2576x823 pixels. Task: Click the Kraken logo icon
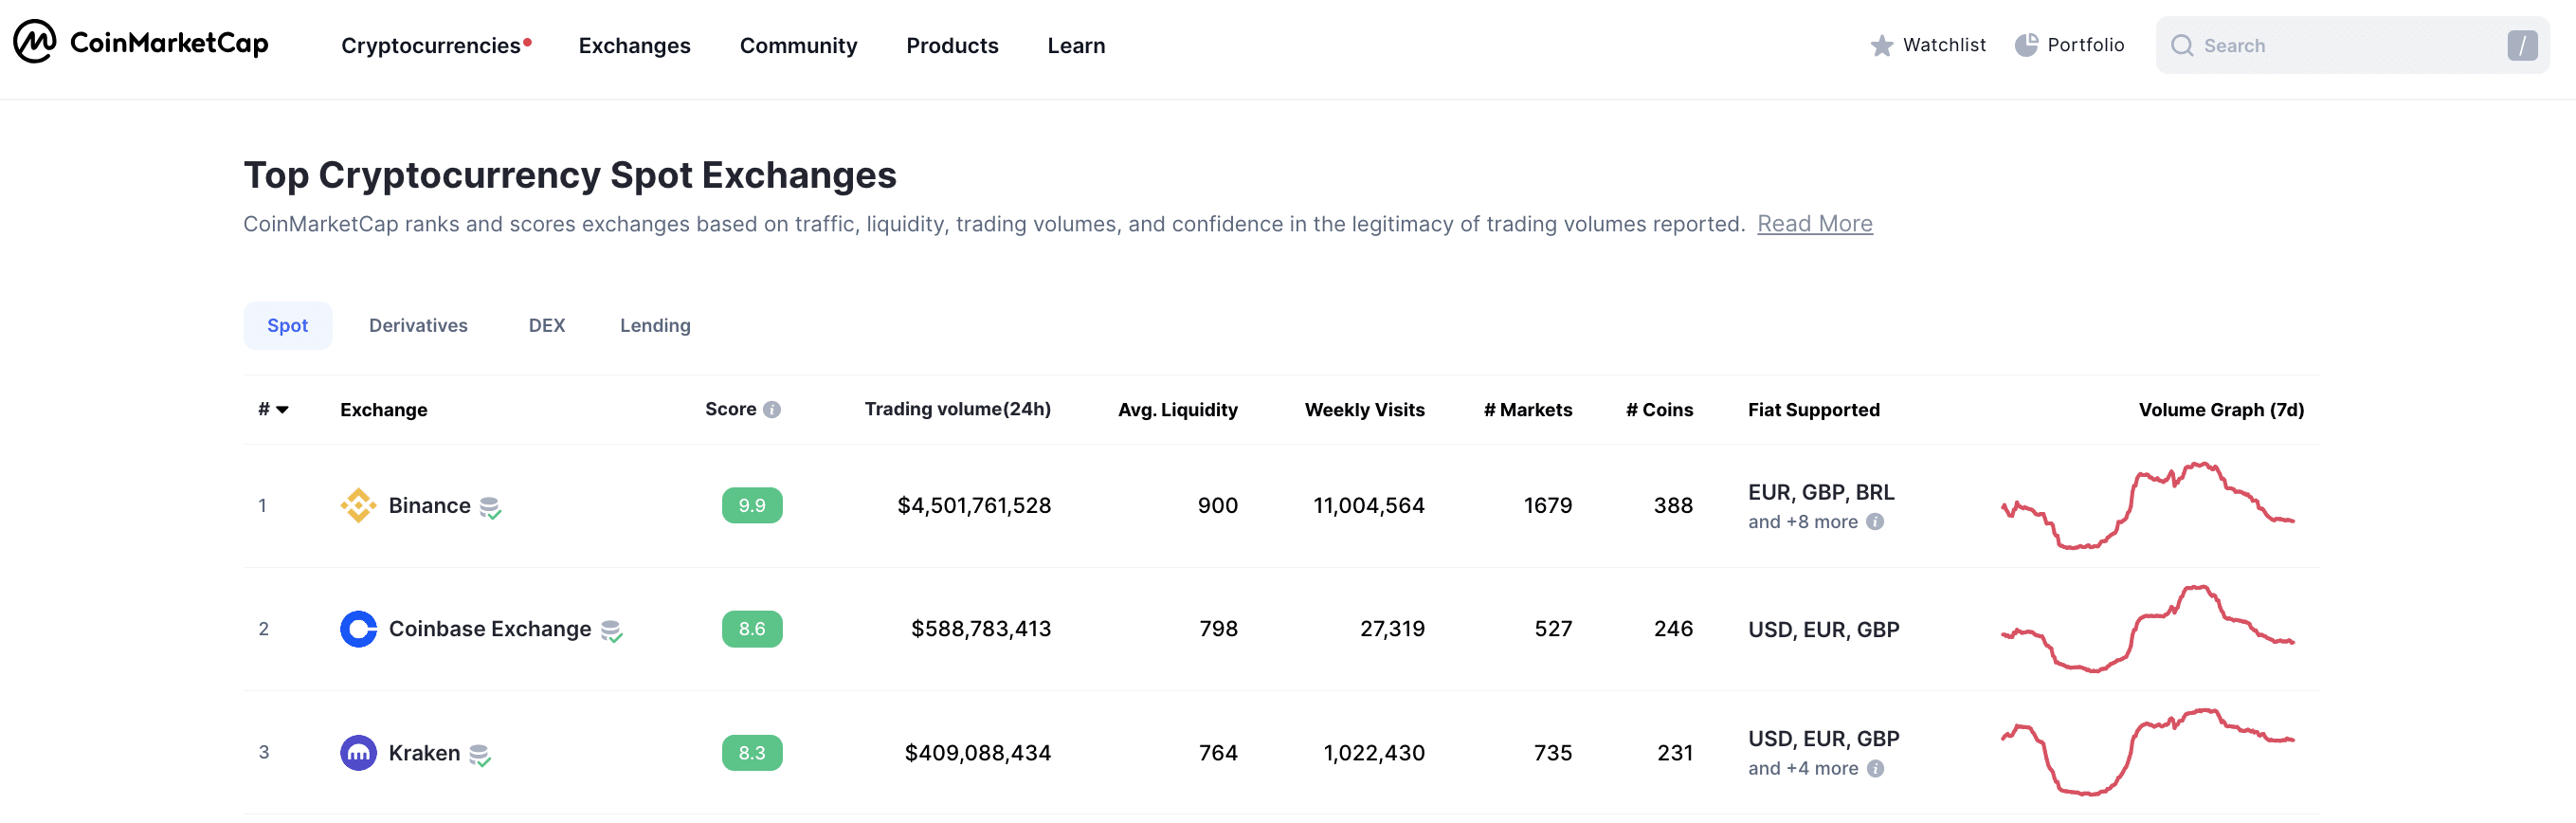pos(358,753)
